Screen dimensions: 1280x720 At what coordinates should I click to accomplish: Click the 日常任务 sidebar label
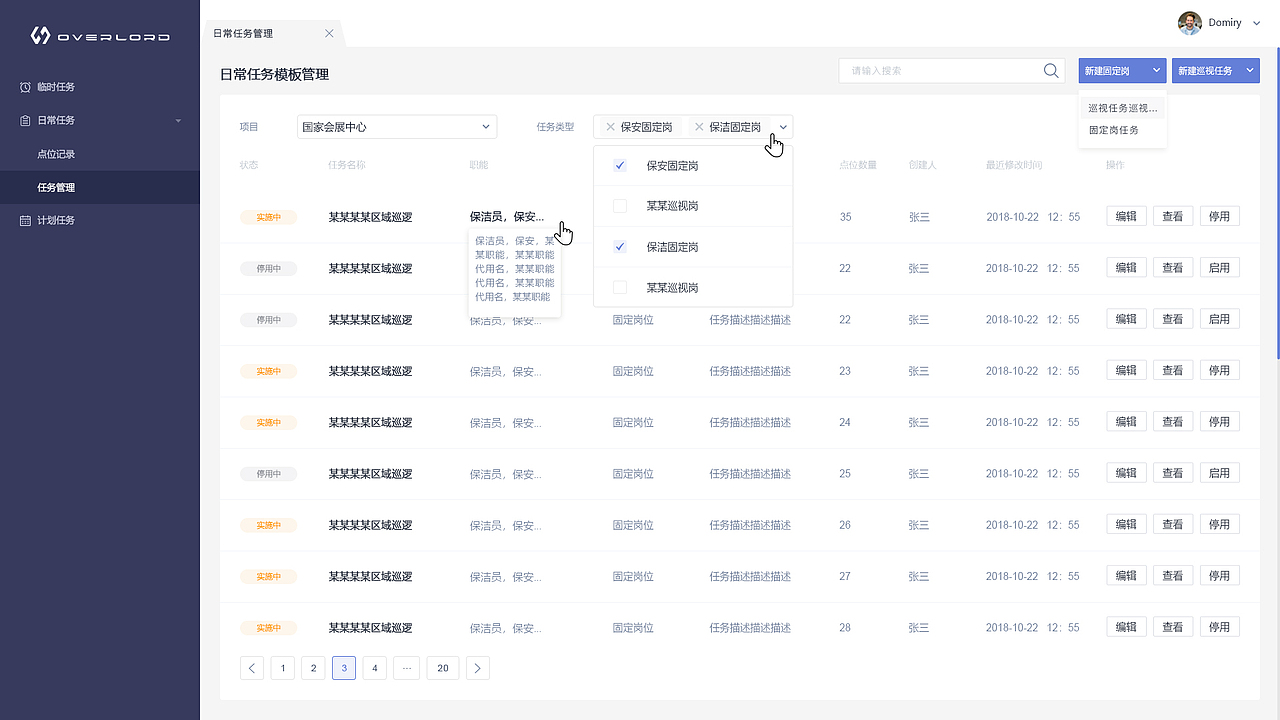(56, 120)
